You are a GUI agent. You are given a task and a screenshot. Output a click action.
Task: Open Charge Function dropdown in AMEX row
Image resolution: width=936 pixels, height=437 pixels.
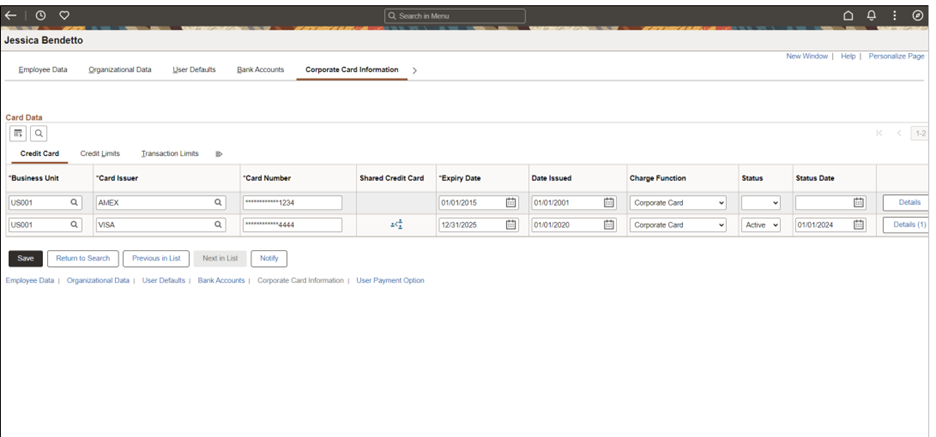coord(678,203)
